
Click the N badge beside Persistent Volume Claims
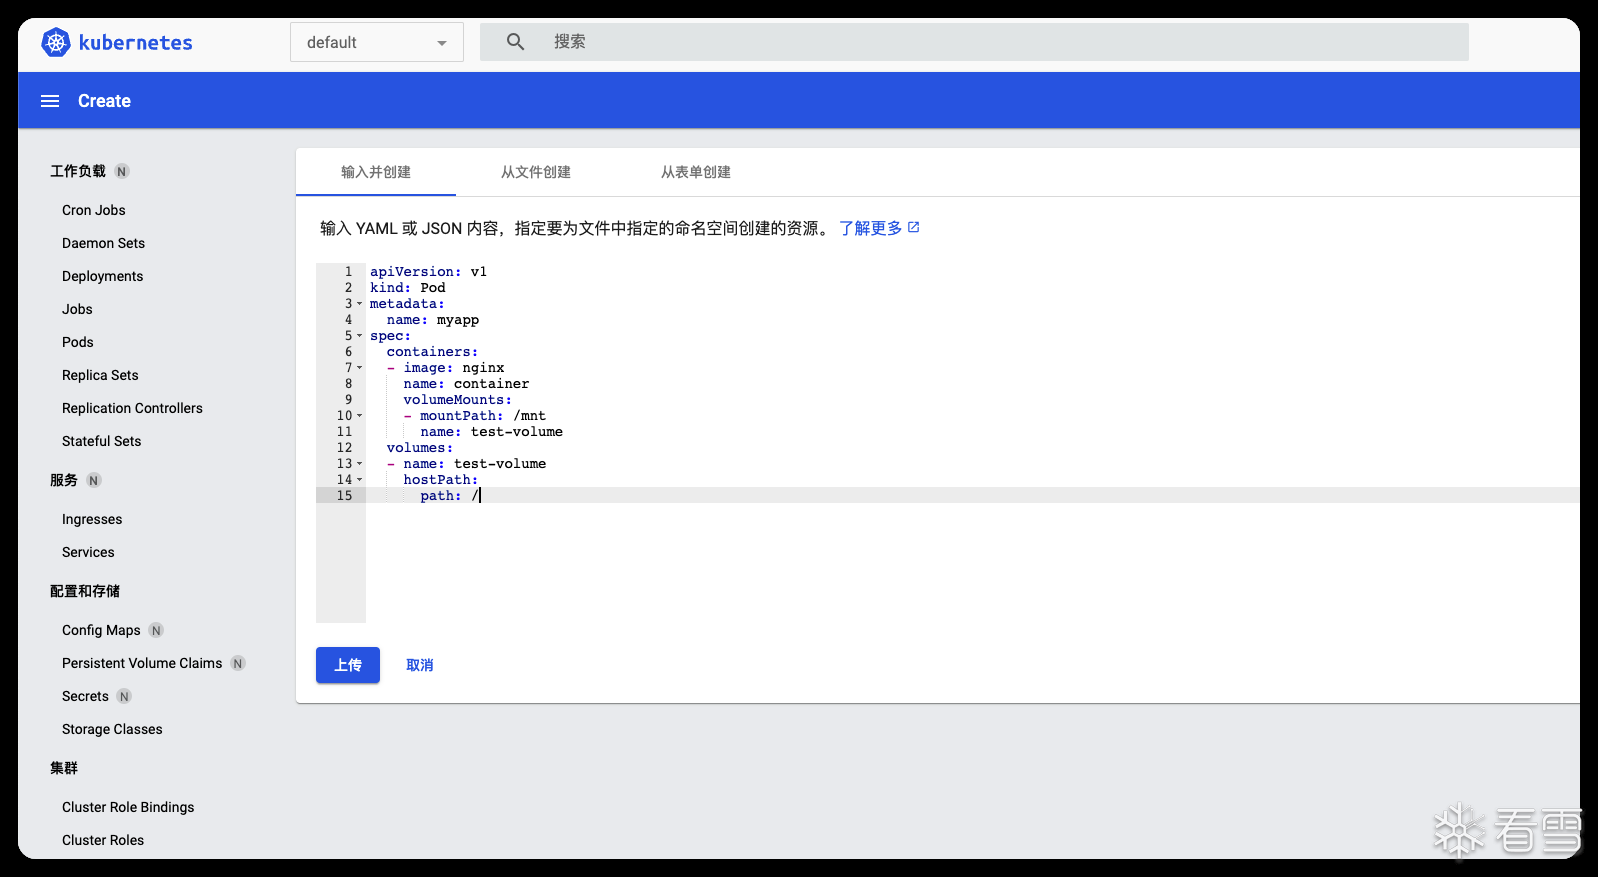[238, 663]
